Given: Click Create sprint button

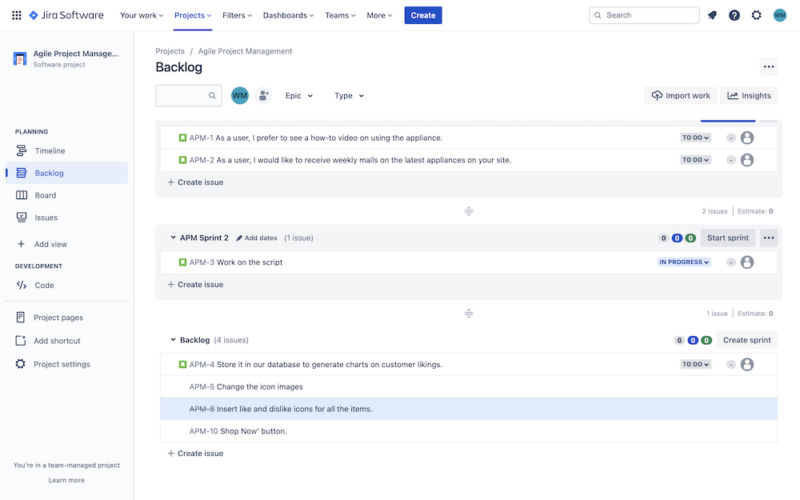Looking at the screenshot, I should click(x=746, y=340).
